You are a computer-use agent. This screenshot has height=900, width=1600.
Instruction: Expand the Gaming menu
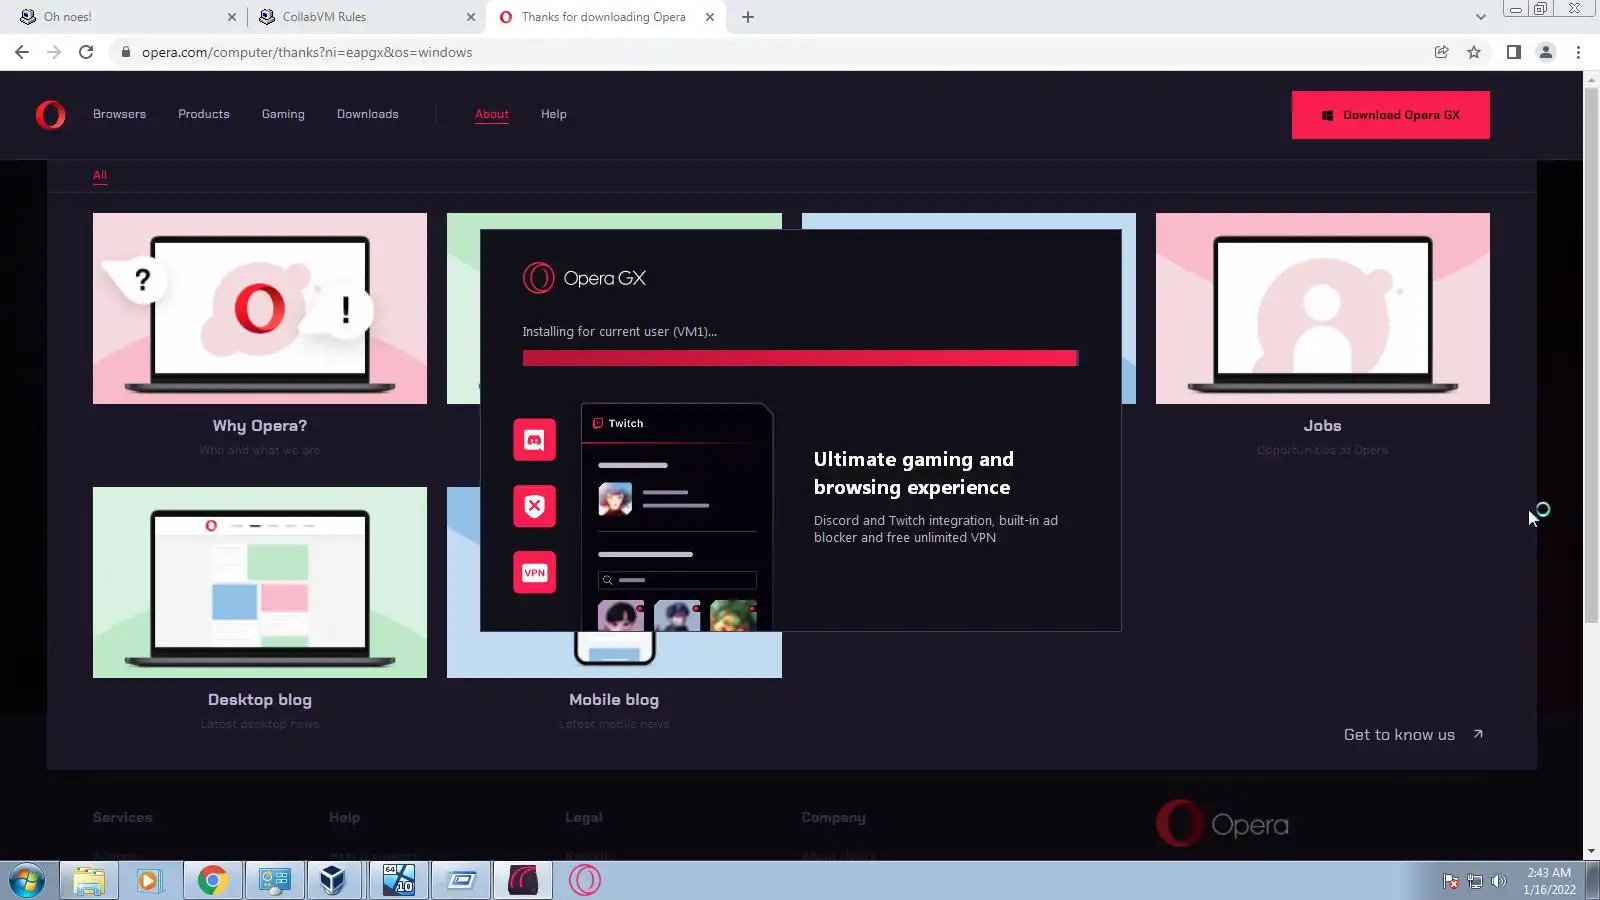[283, 114]
